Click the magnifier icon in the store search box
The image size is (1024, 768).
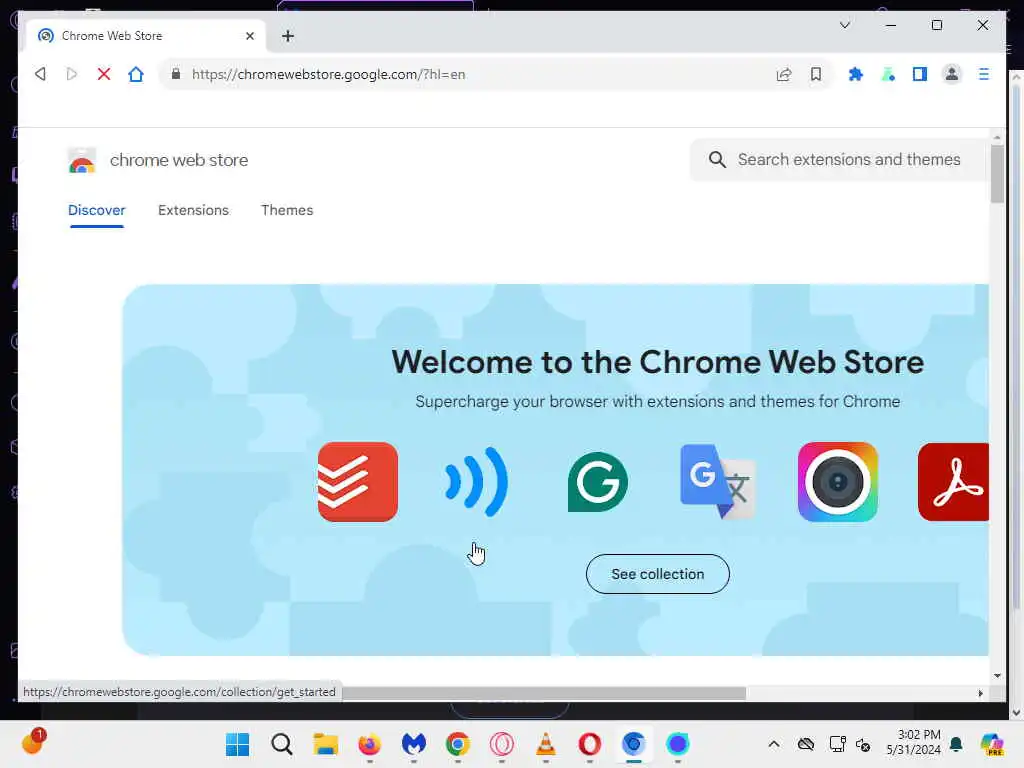[x=717, y=160]
